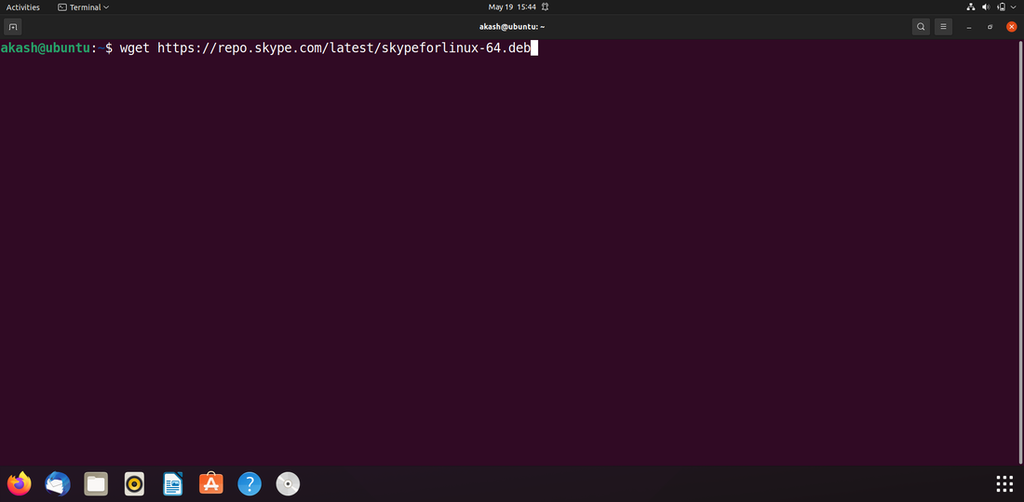Screen dimensions: 1024x502
Task: Launch Firefox from the dock
Action: click(19, 484)
